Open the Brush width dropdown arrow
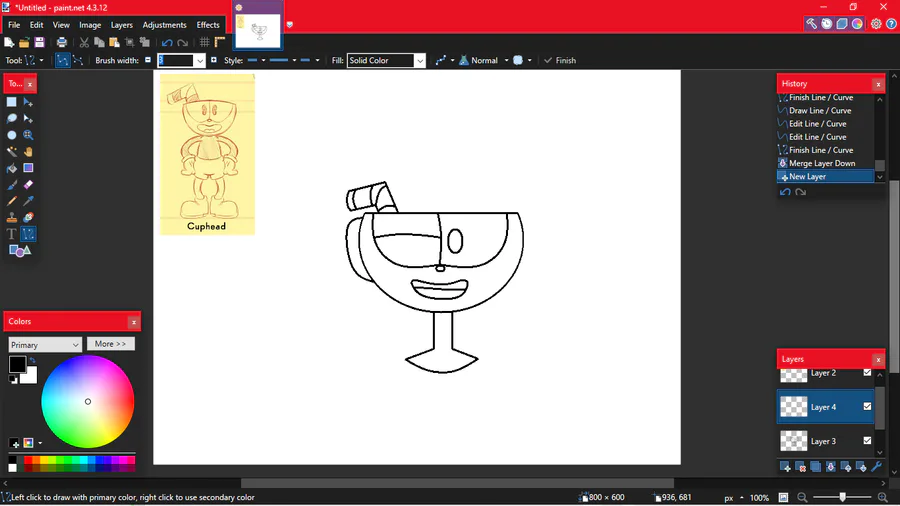 [200, 61]
